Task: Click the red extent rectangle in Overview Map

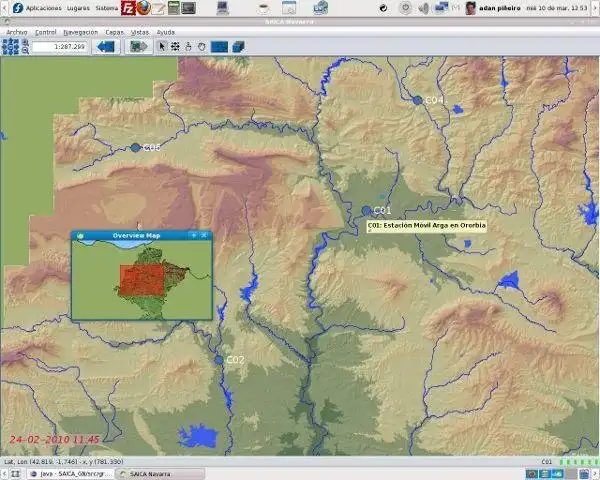Action: 142,280
